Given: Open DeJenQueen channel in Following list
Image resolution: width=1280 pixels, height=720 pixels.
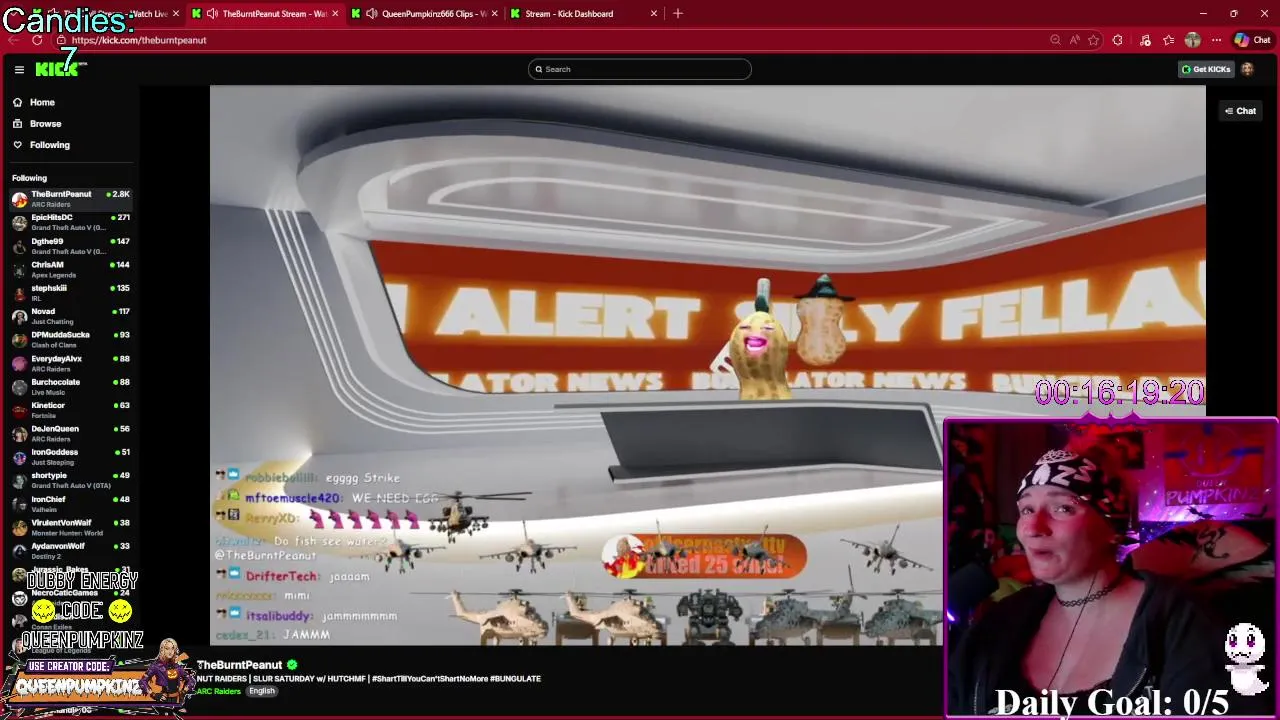Looking at the screenshot, I should 70,433.
